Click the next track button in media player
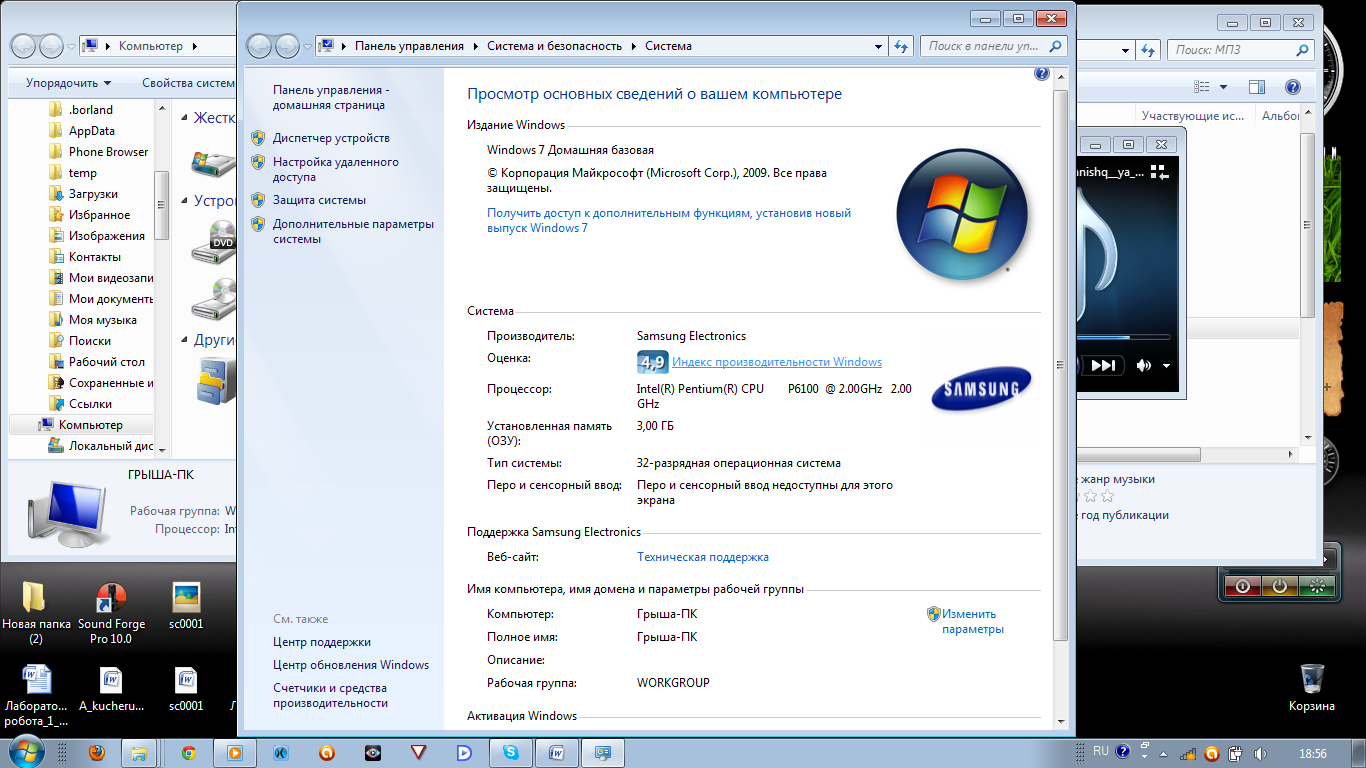 1103,365
